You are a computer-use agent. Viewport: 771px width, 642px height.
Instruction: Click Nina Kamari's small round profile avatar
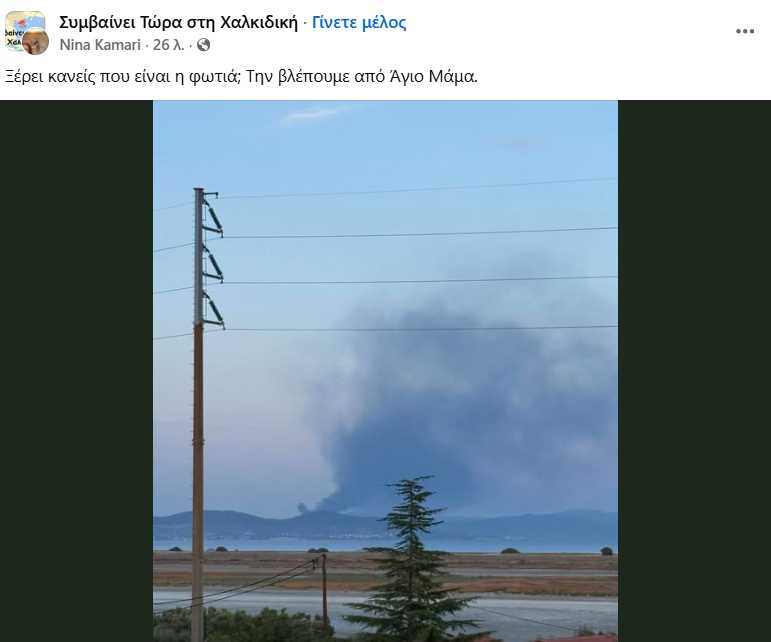(36, 41)
